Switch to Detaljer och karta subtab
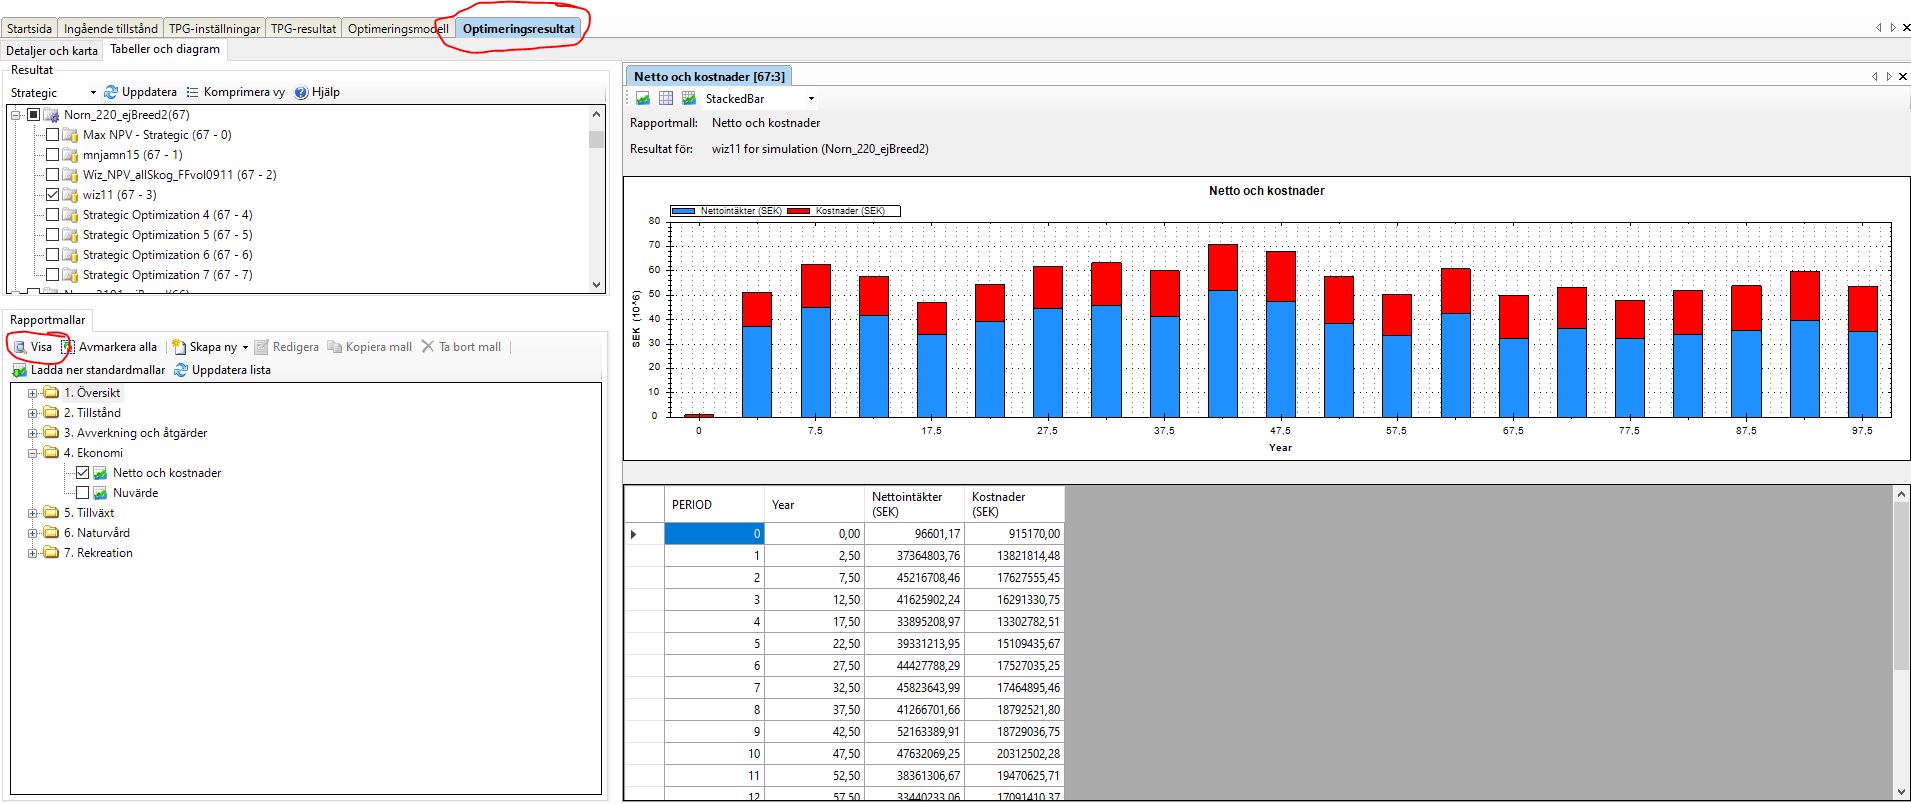The width and height of the screenshot is (1911, 804). pos(52,51)
